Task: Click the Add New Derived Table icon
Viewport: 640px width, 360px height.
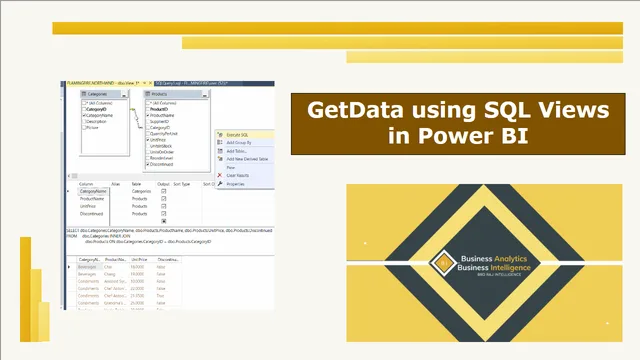Action: tap(220, 159)
